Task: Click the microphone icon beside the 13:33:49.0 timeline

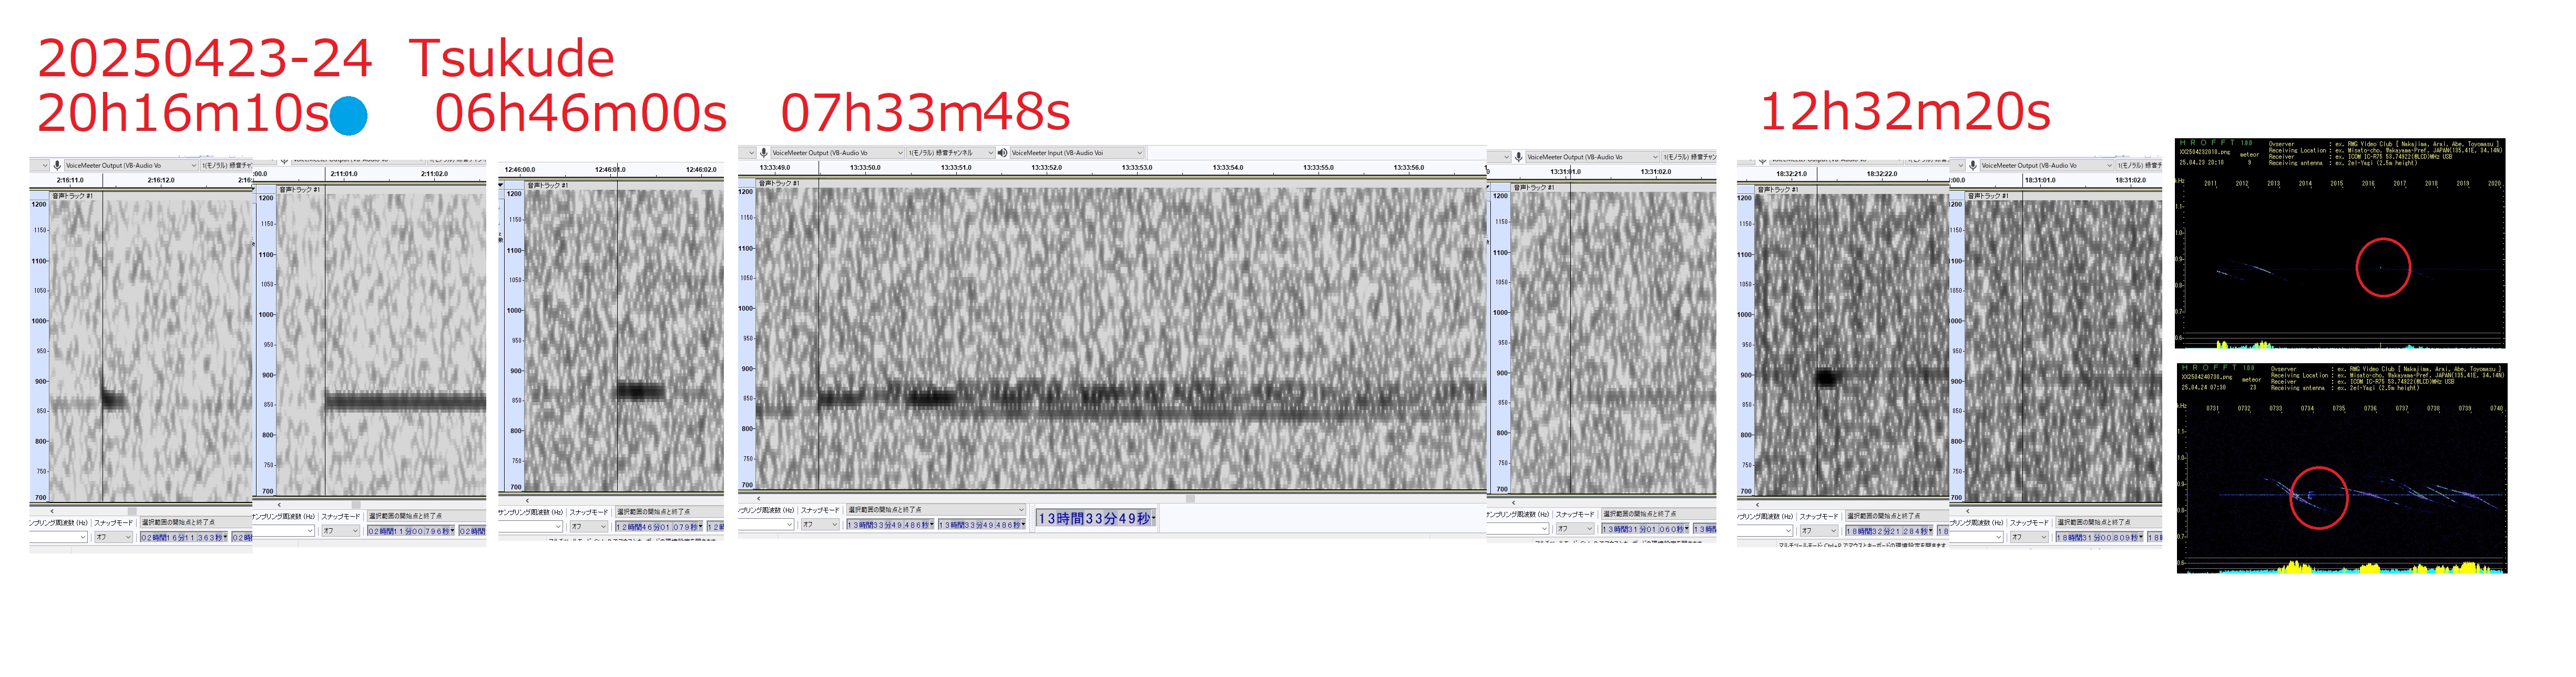Action: (764, 153)
